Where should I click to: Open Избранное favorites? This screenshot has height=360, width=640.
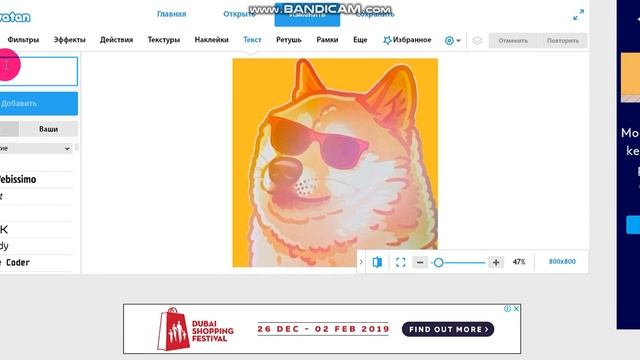(407, 40)
